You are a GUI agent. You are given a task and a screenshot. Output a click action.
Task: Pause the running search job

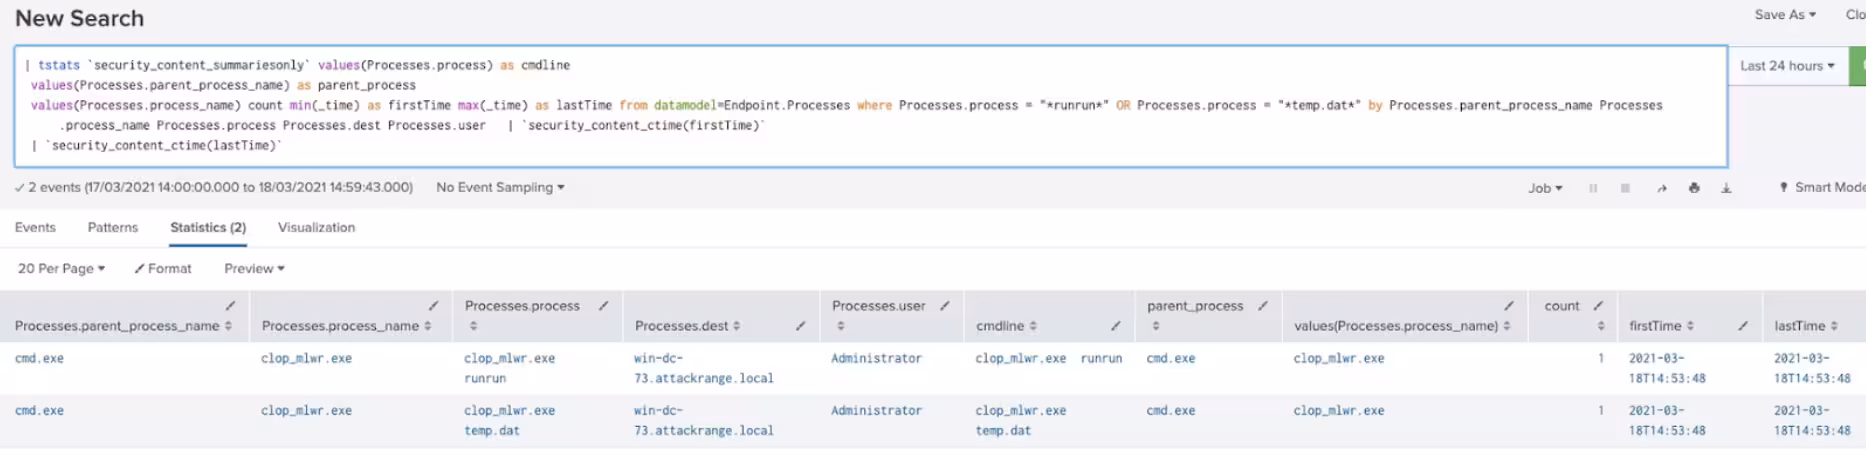[x=1593, y=188]
